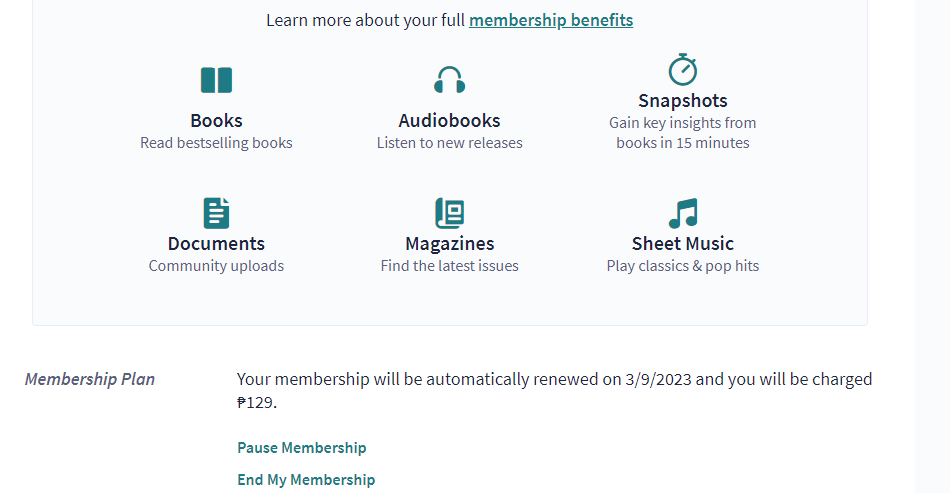Image resolution: width=950 pixels, height=493 pixels.
Task: Select the Sheet Music heading label
Action: tap(682, 244)
